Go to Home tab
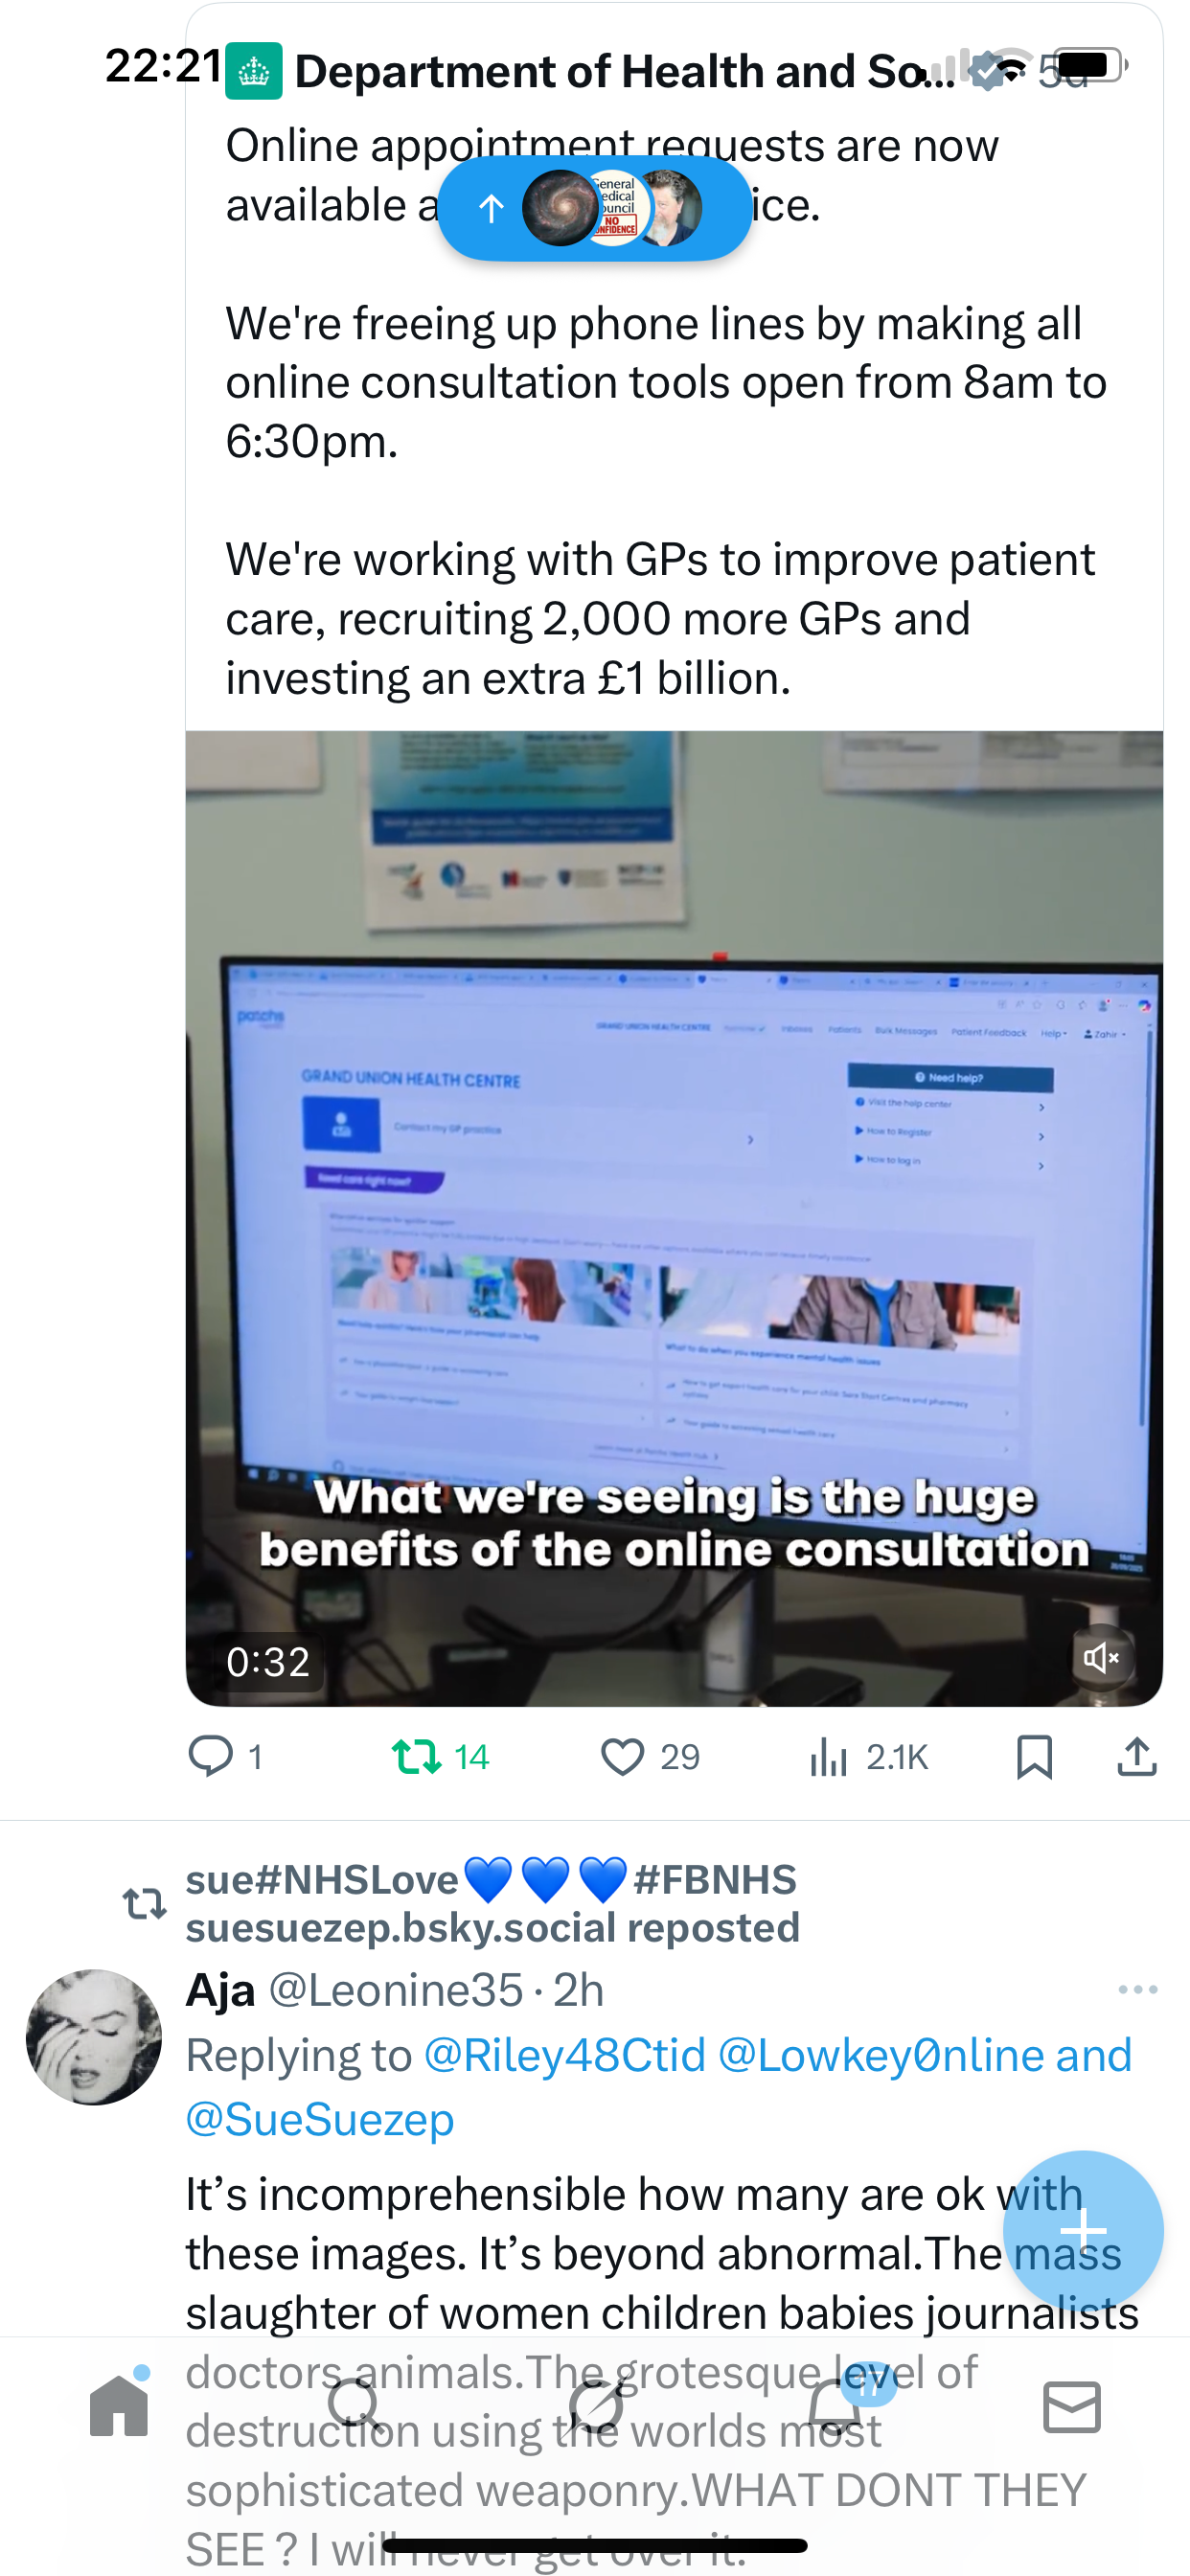The image size is (1190, 2576). point(119,2405)
